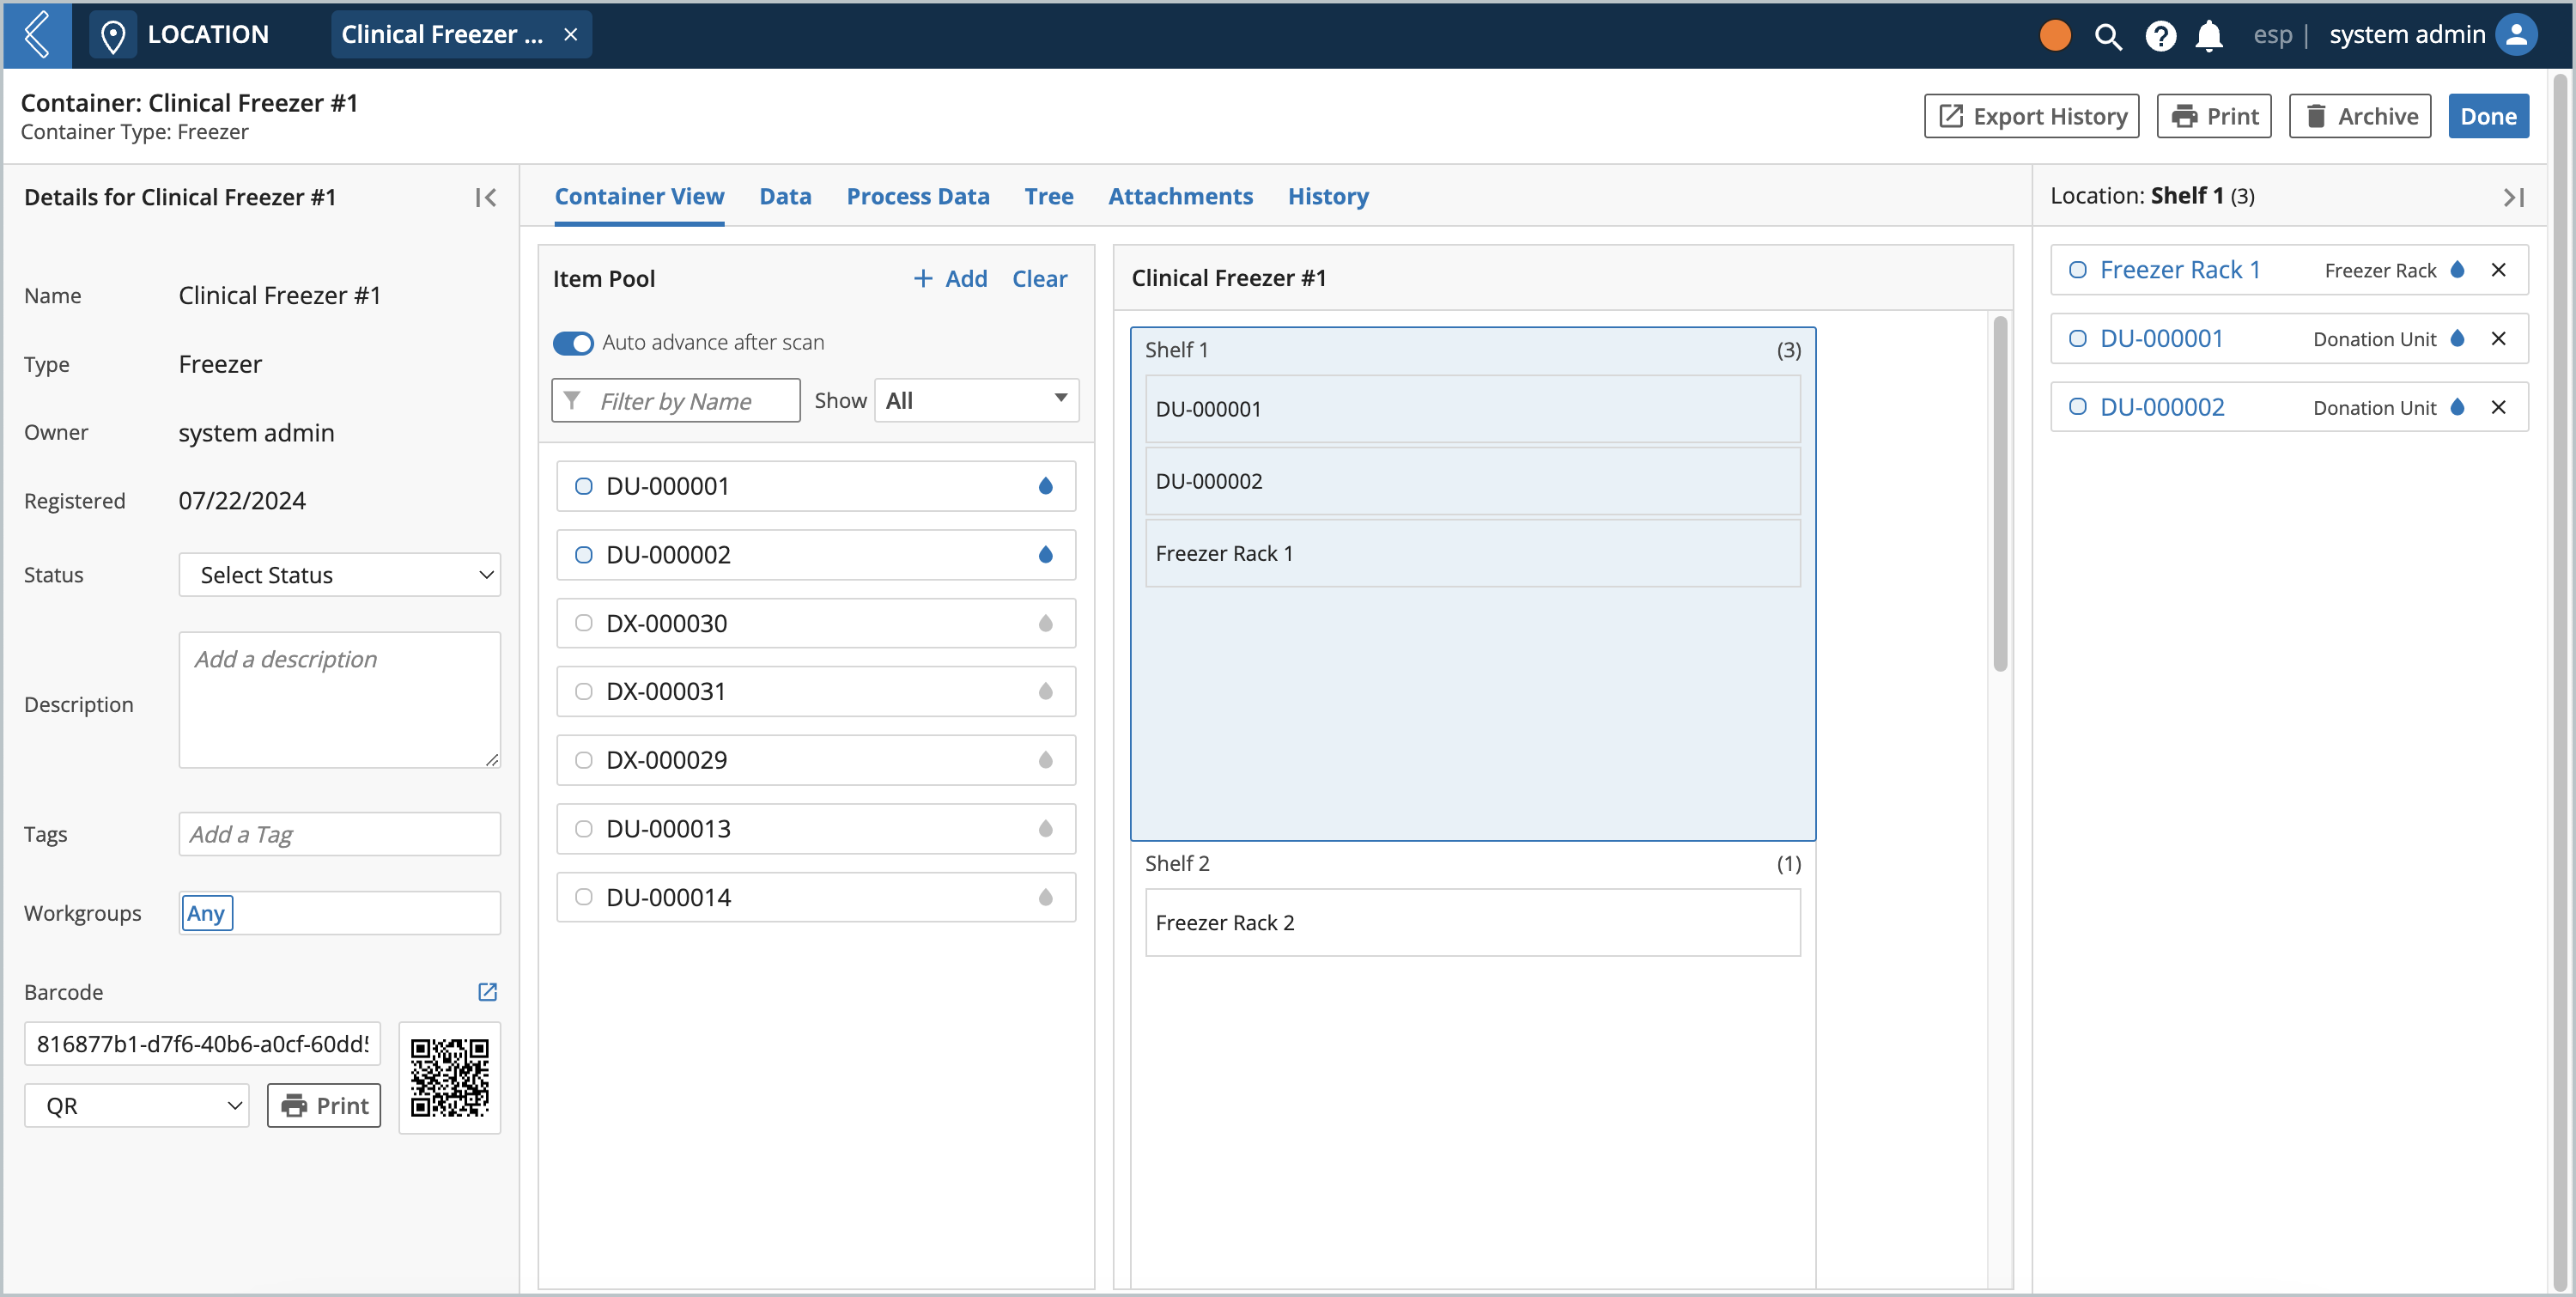Select the Shelf 2 header
This screenshot has width=2576, height=1297.
1472,863
